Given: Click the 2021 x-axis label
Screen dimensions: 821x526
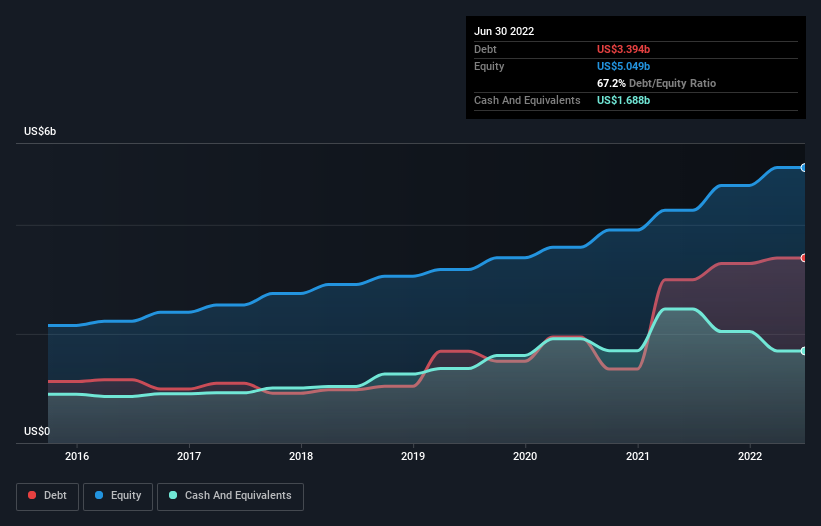Looking at the screenshot, I should [x=638, y=456].
